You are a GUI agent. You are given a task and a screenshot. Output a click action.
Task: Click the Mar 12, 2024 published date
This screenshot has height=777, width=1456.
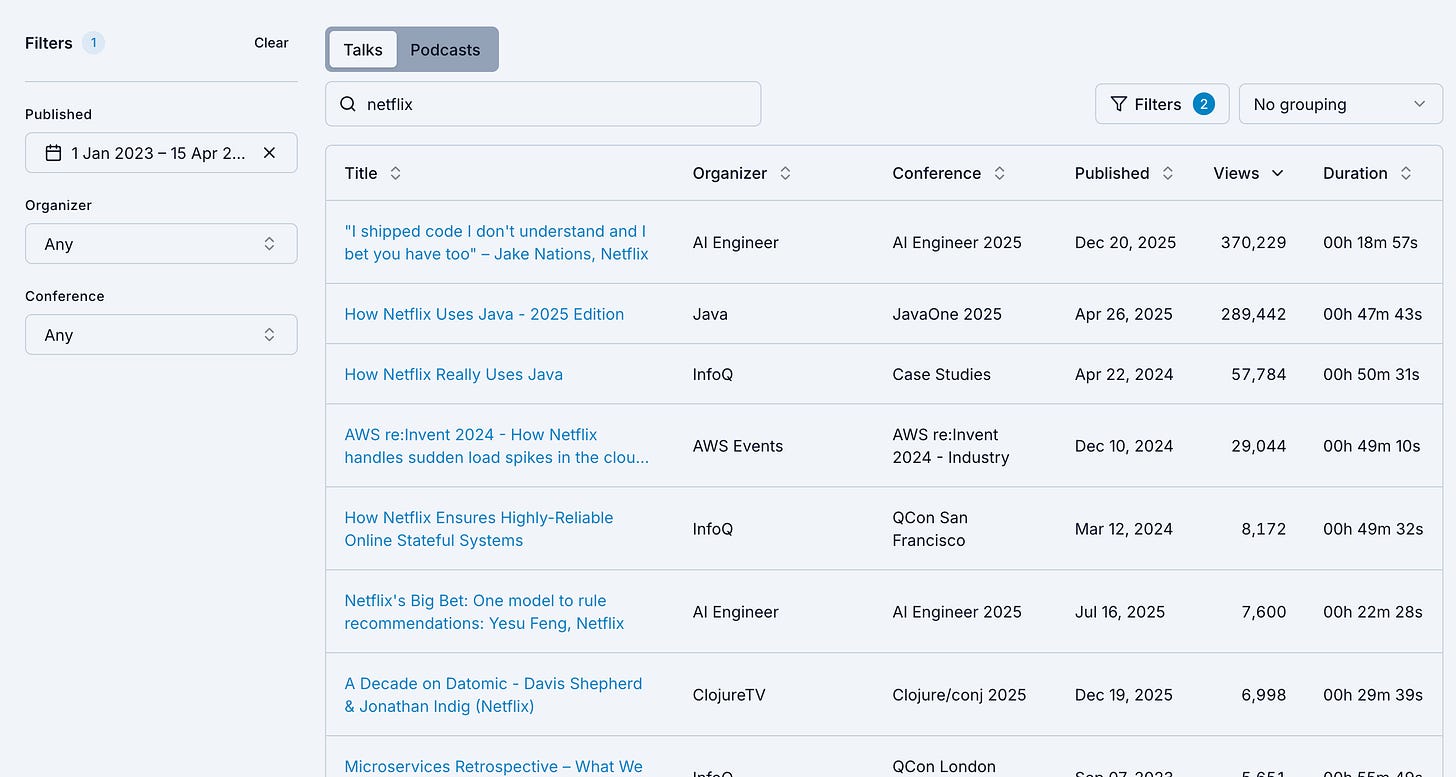coord(1124,529)
